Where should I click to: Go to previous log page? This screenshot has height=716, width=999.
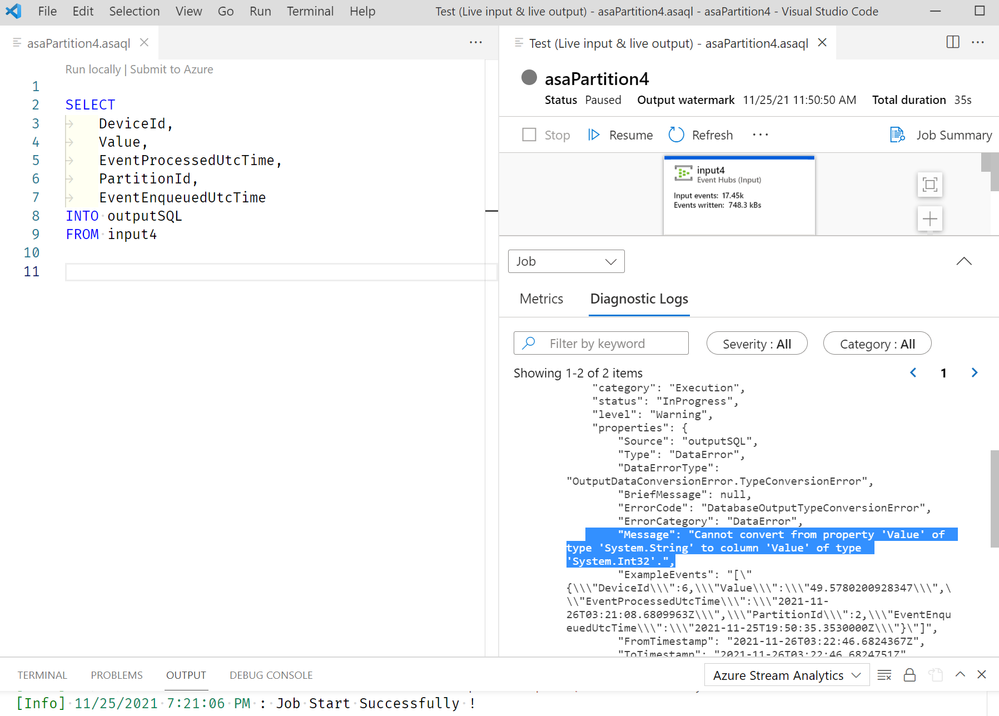click(x=913, y=373)
